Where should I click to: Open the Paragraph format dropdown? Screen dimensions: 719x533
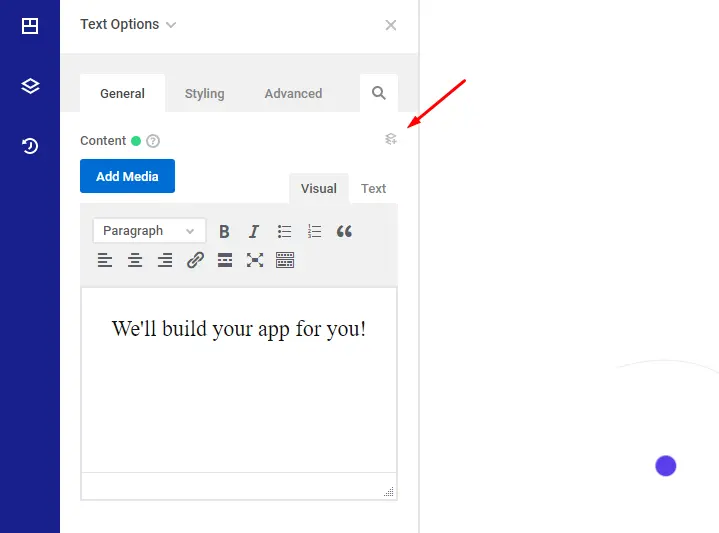pyautogui.click(x=149, y=230)
